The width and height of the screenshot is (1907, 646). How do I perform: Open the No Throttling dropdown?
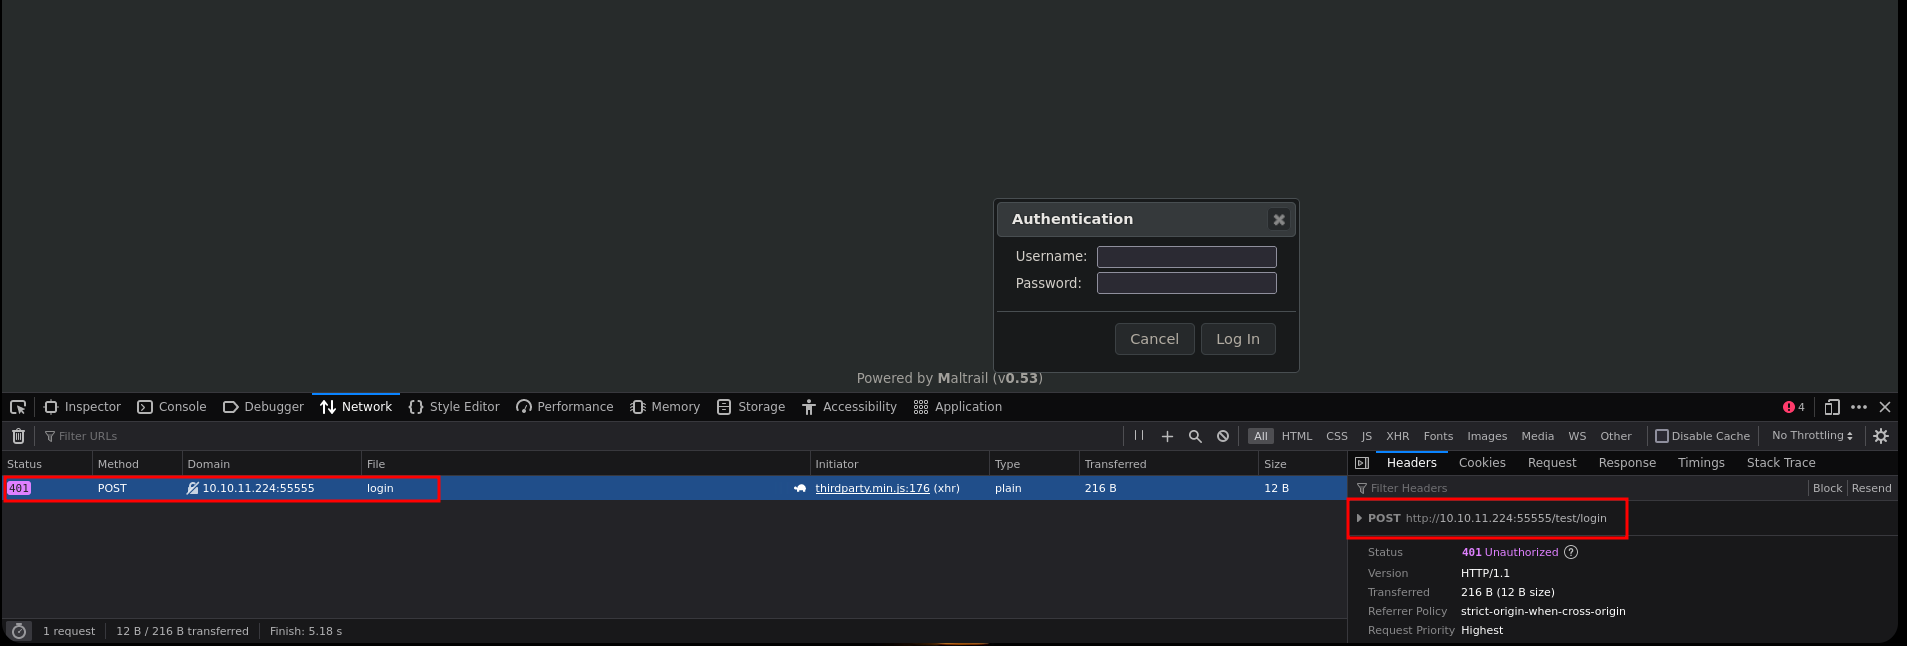tap(1812, 436)
